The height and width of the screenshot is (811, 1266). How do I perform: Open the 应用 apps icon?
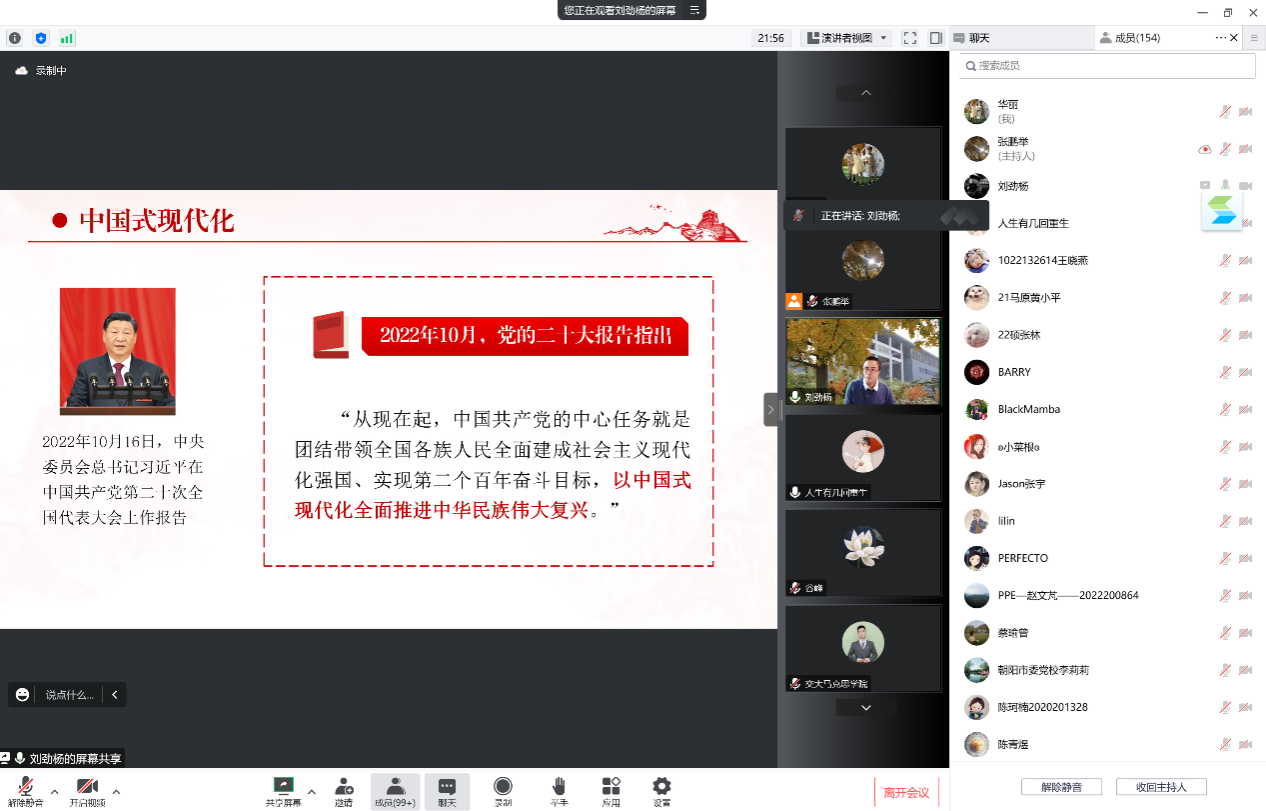610,786
